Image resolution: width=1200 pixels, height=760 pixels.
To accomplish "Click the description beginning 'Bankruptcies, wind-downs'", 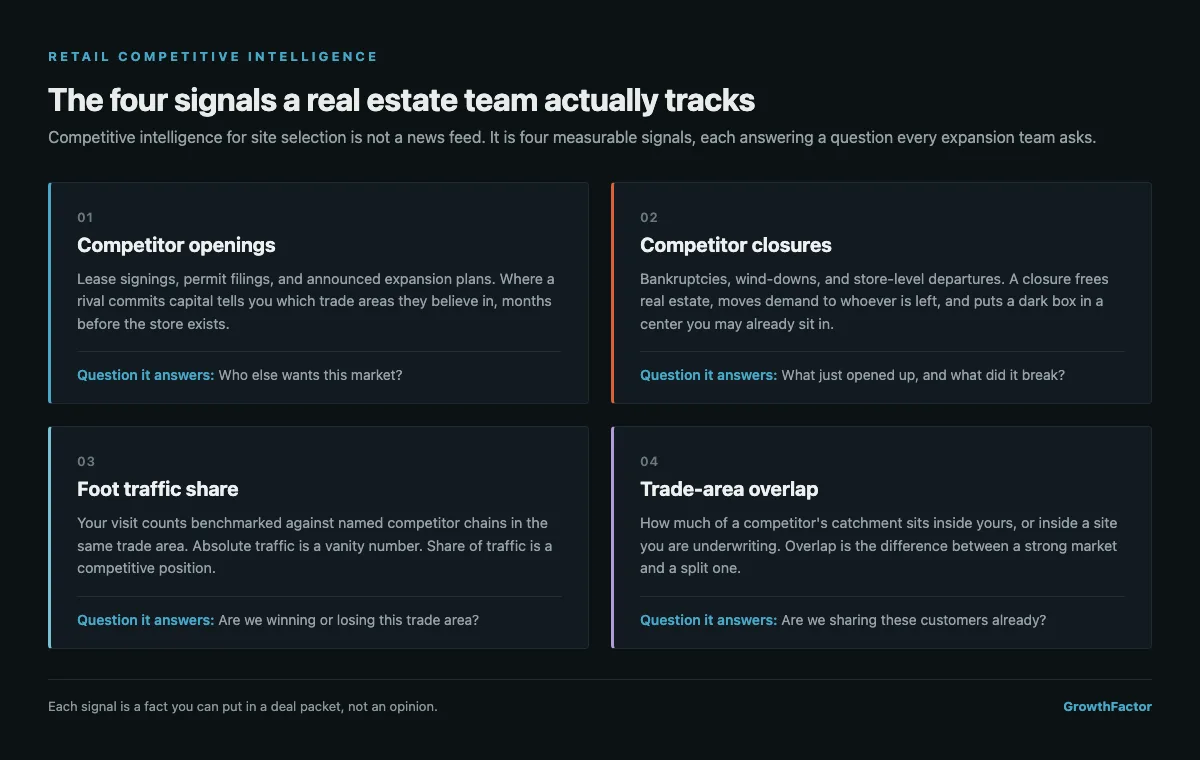I will 875,301.
